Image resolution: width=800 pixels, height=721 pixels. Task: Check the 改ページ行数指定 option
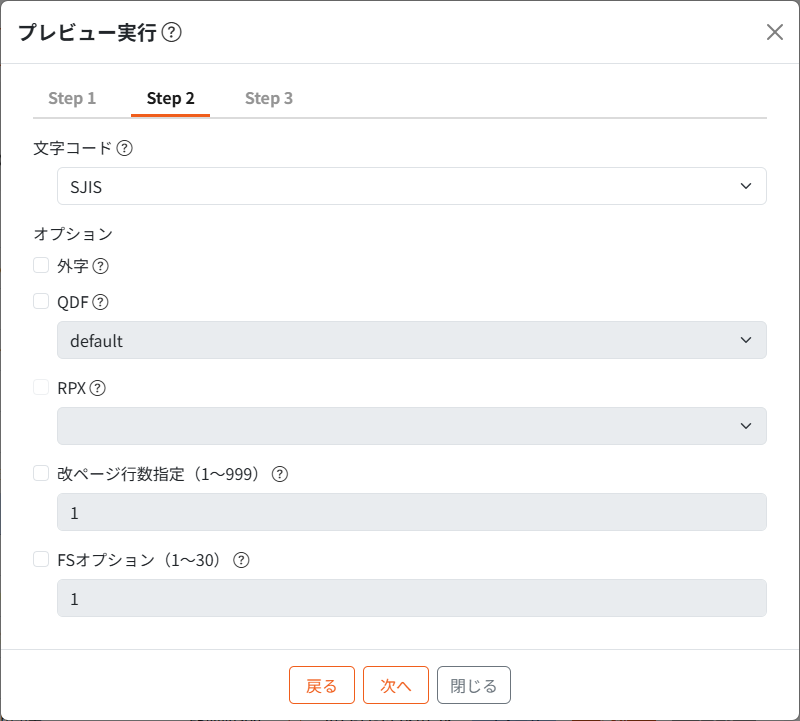(40, 473)
